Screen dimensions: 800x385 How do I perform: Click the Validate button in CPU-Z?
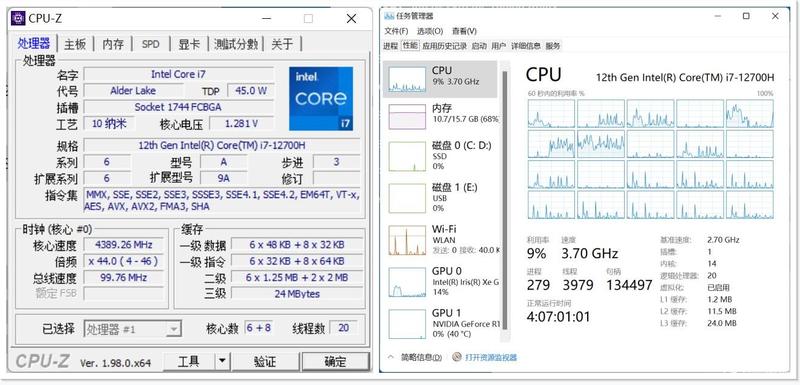(x=265, y=362)
